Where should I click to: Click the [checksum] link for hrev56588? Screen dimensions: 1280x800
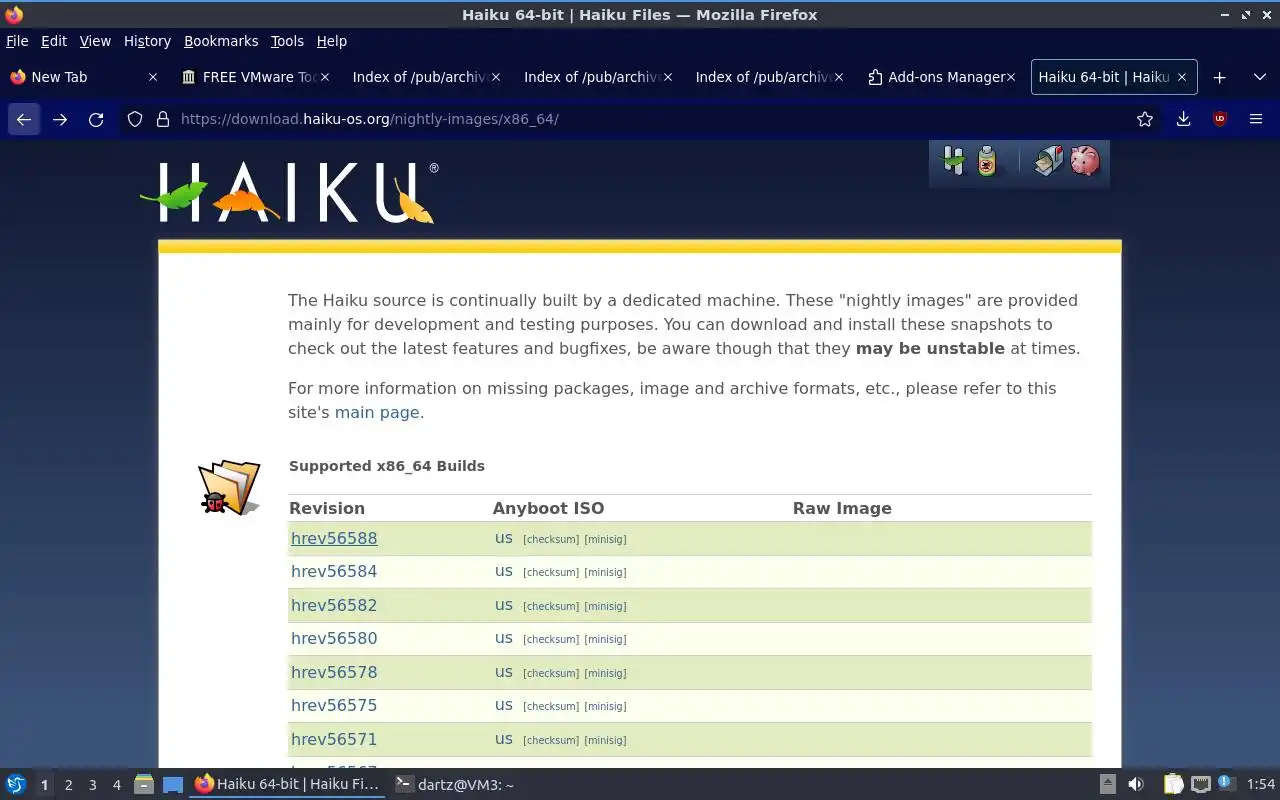tap(551, 540)
